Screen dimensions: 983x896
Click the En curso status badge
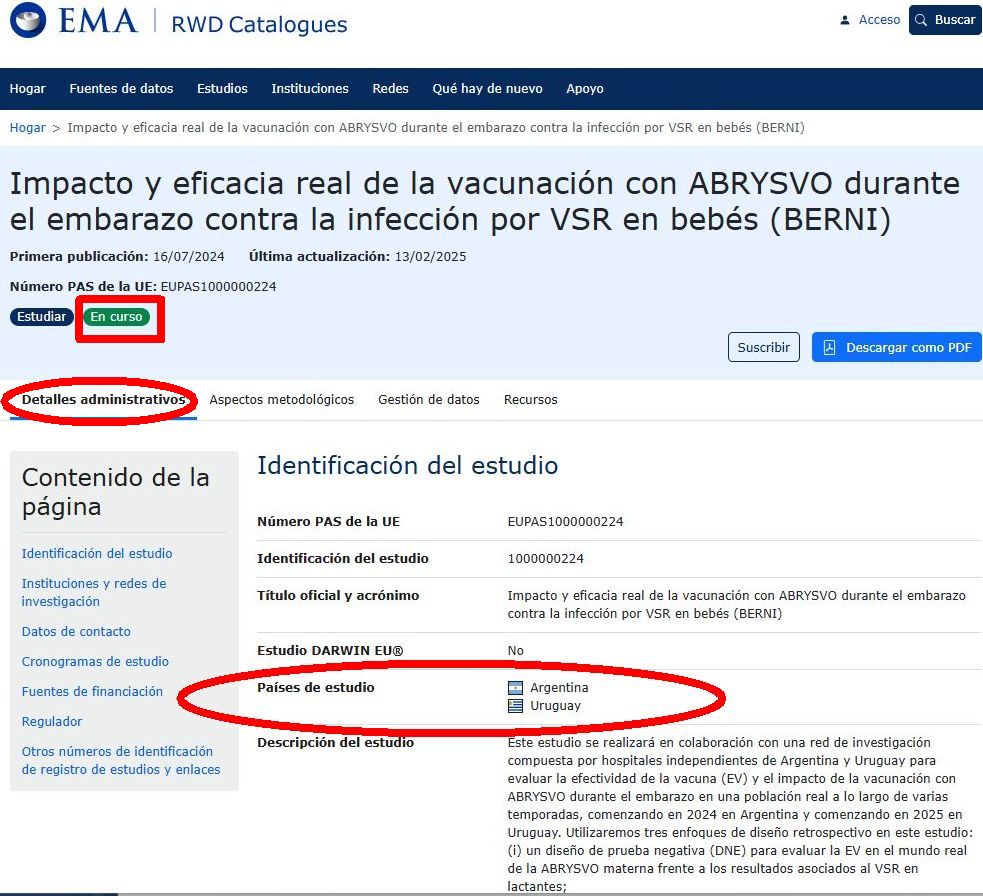(117, 317)
